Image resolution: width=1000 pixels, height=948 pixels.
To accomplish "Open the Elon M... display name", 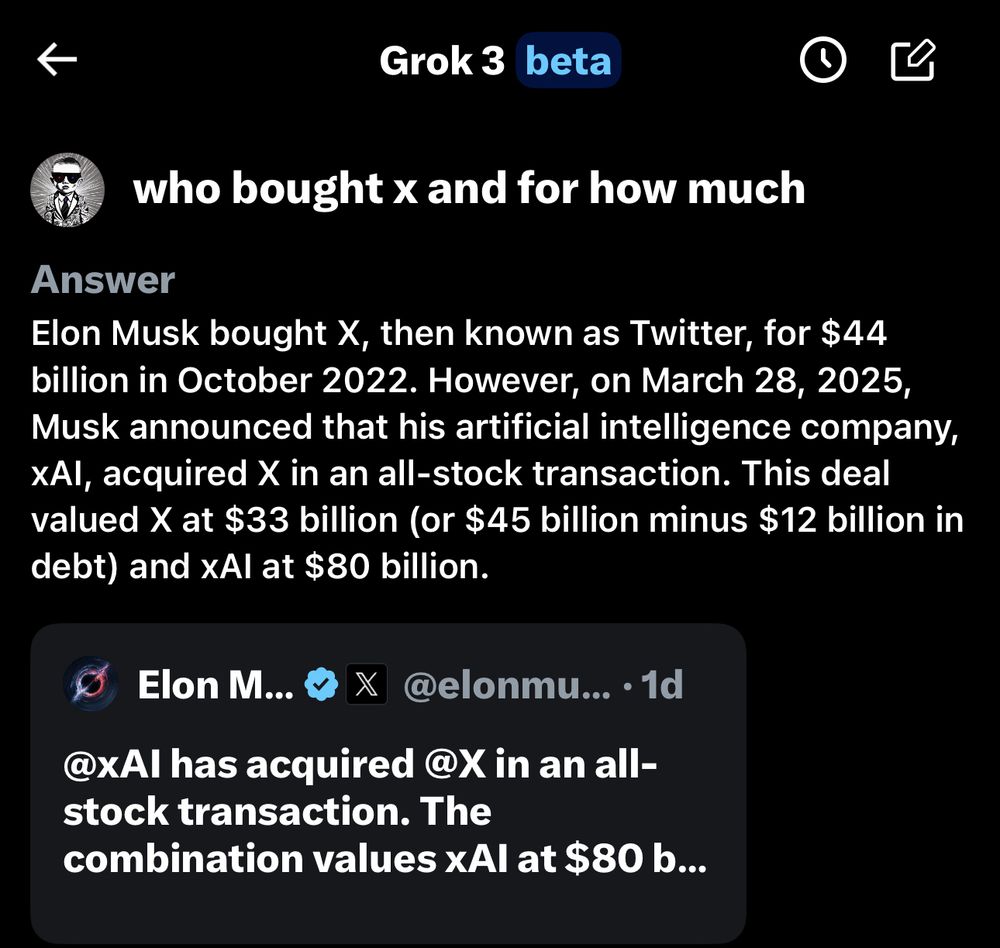I will point(216,685).
